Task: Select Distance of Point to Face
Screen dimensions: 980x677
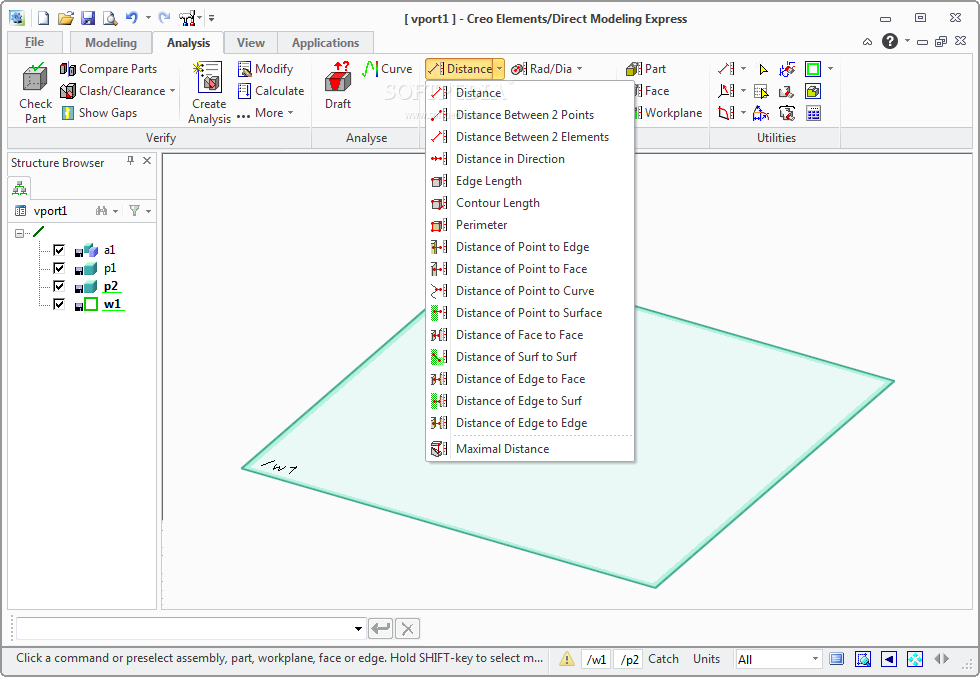Action: [530, 269]
